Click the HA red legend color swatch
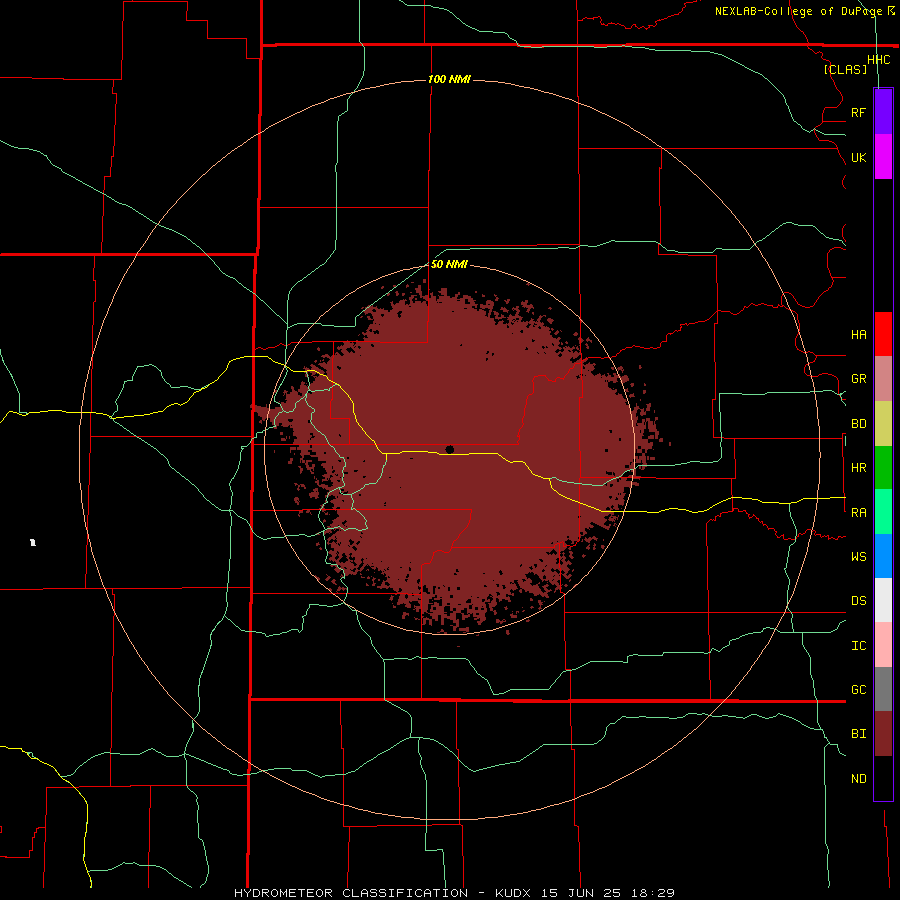This screenshot has width=900, height=900. [x=883, y=334]
